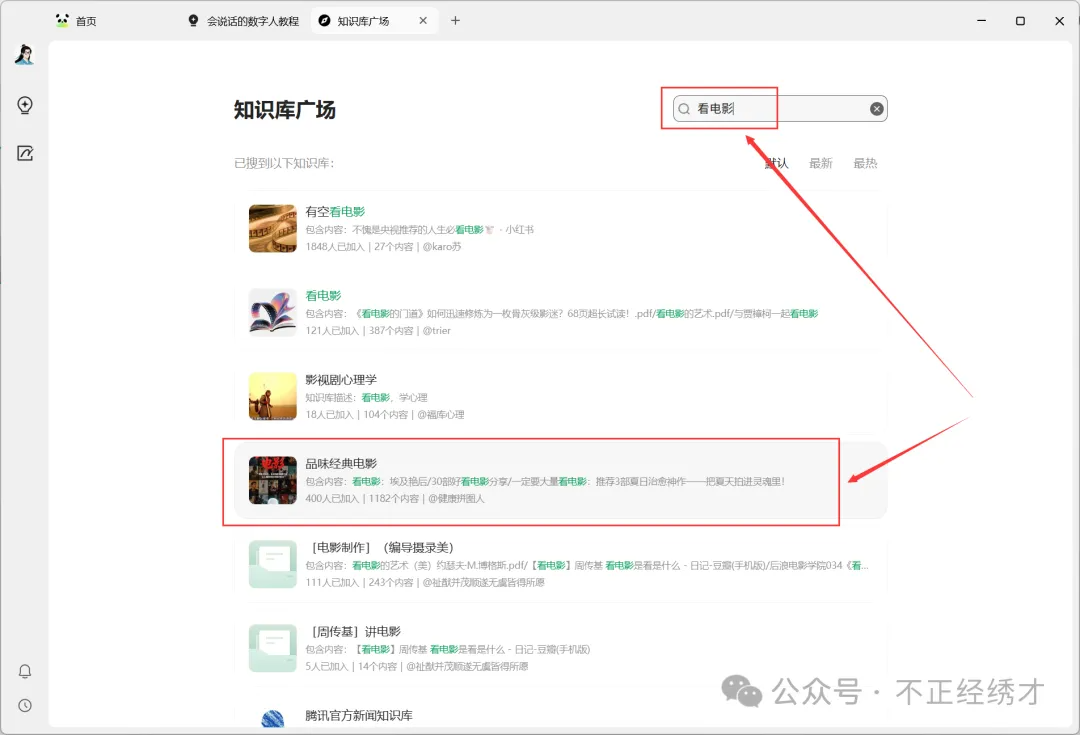Click the 知识库广场 page heading
The image size is (1080, 735).
pyautogui.click(x=284, y=110)
